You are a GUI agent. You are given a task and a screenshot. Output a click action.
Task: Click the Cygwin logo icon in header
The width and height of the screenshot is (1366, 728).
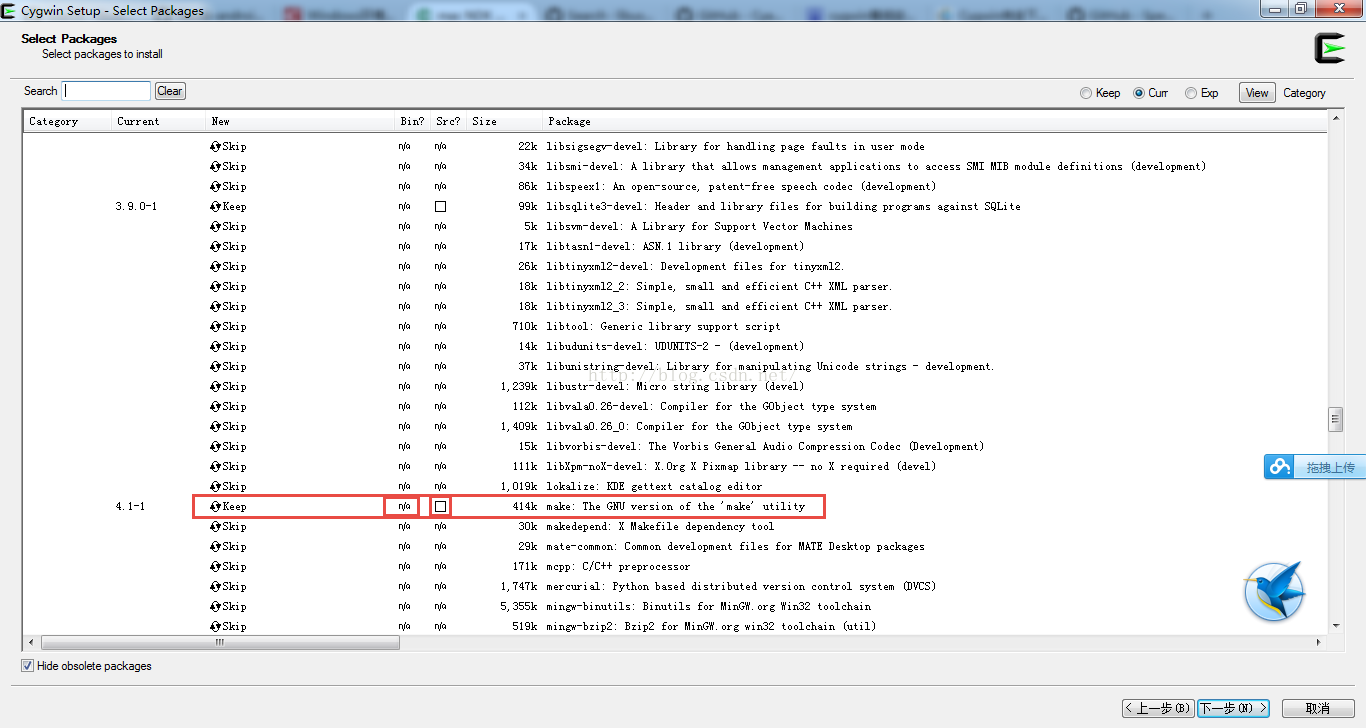(x=1330, y=48)
